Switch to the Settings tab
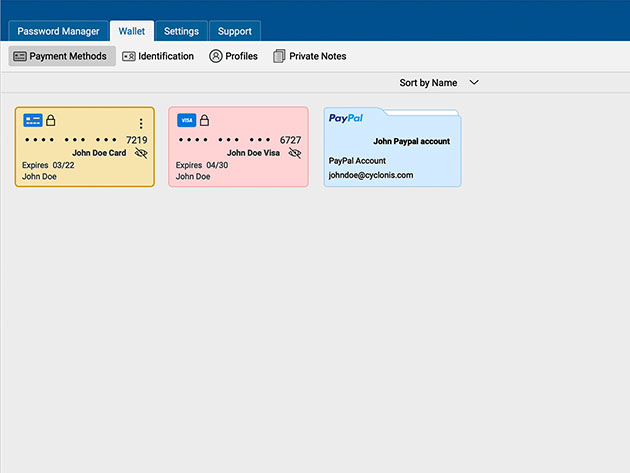This screenshot has width=630, height=473. (x=181, y=31)
